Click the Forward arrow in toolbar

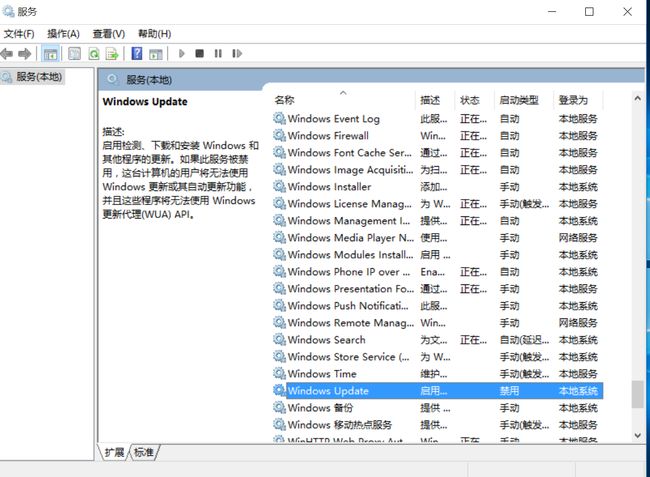pyautogui.click(x=25, y=53)
